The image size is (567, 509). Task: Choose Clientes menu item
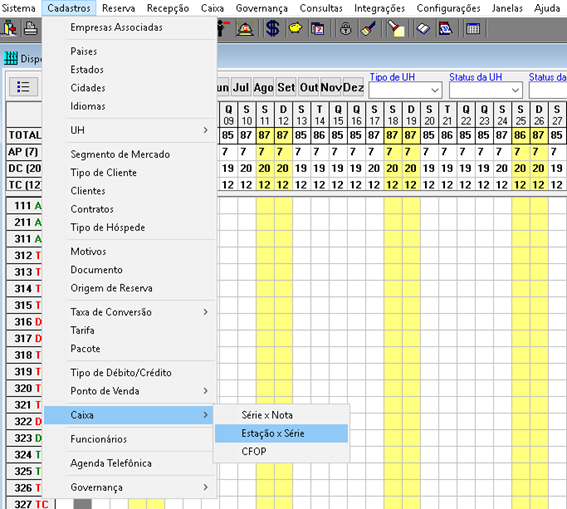coord(129,191)
